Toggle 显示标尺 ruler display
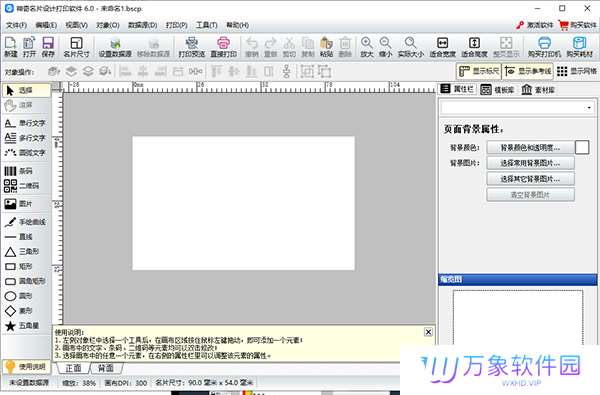The image size is (600, 395). [x=479, y=71]
